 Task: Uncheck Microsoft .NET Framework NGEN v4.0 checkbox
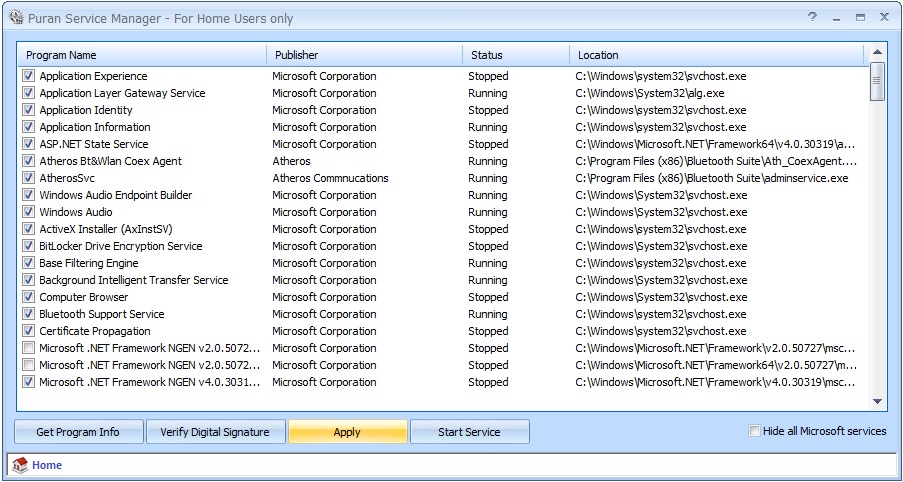tap(28, 381)
